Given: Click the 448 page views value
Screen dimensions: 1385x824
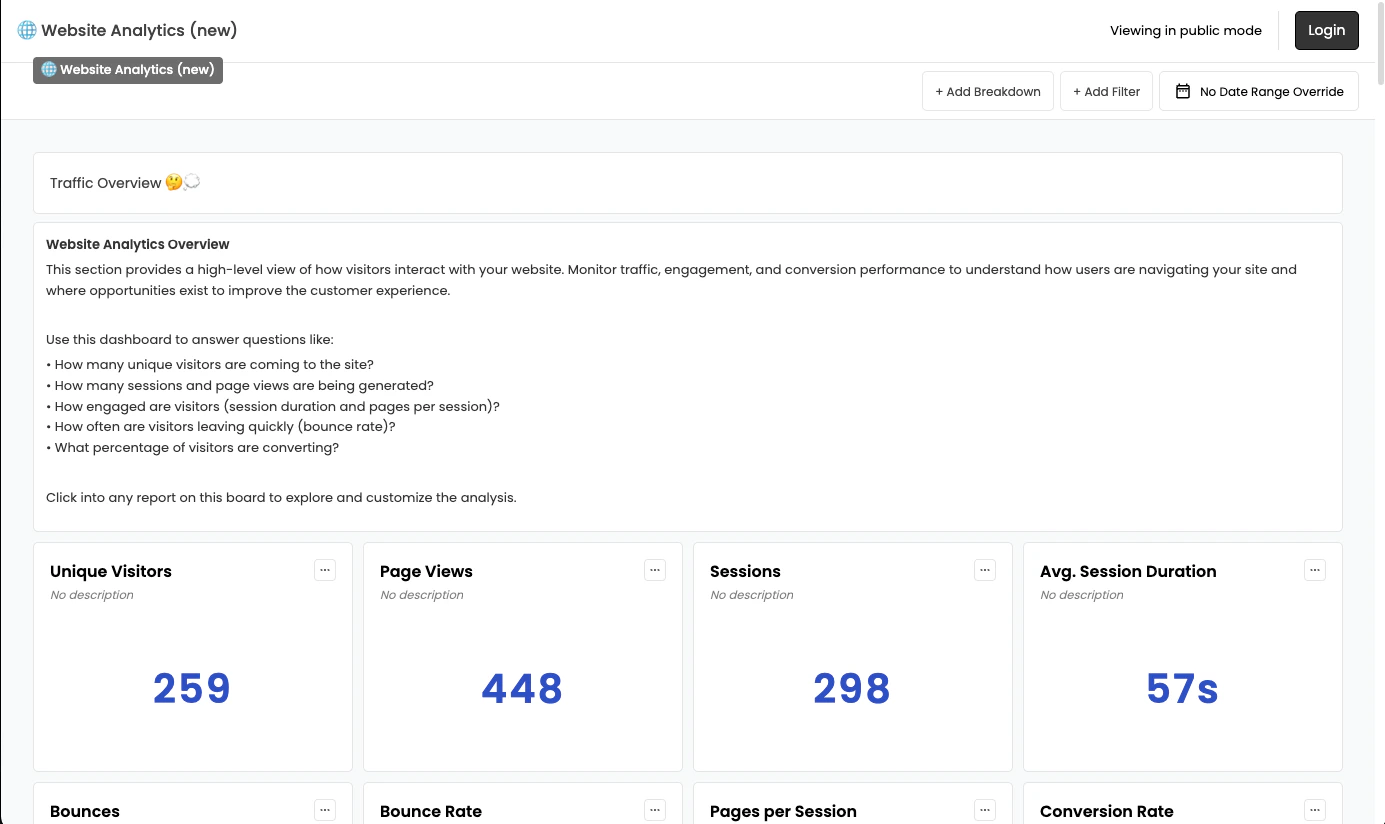Looking at the screenshot, I should tap(522, 689).
